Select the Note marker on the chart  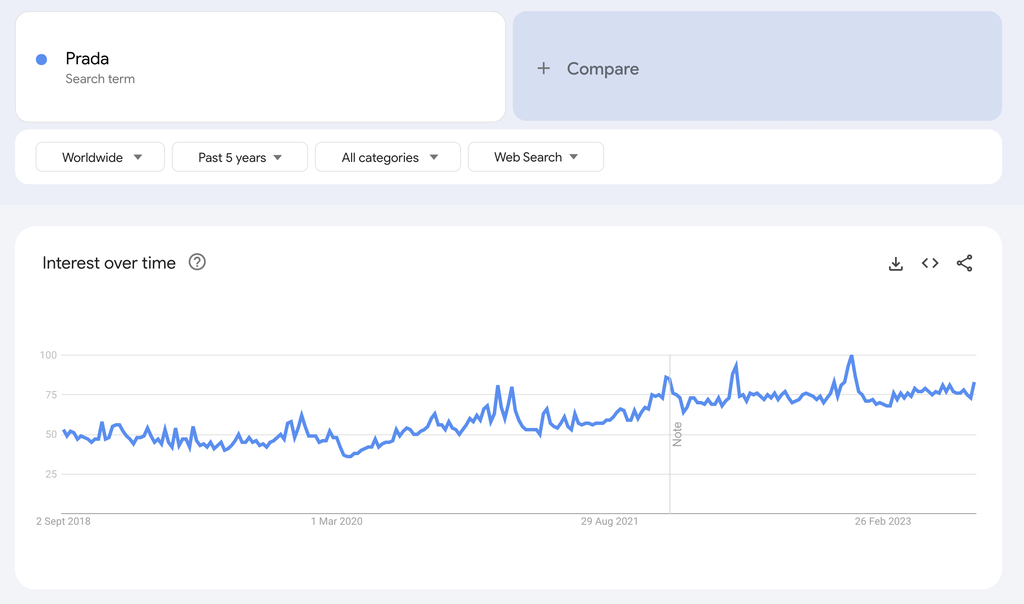677,434
